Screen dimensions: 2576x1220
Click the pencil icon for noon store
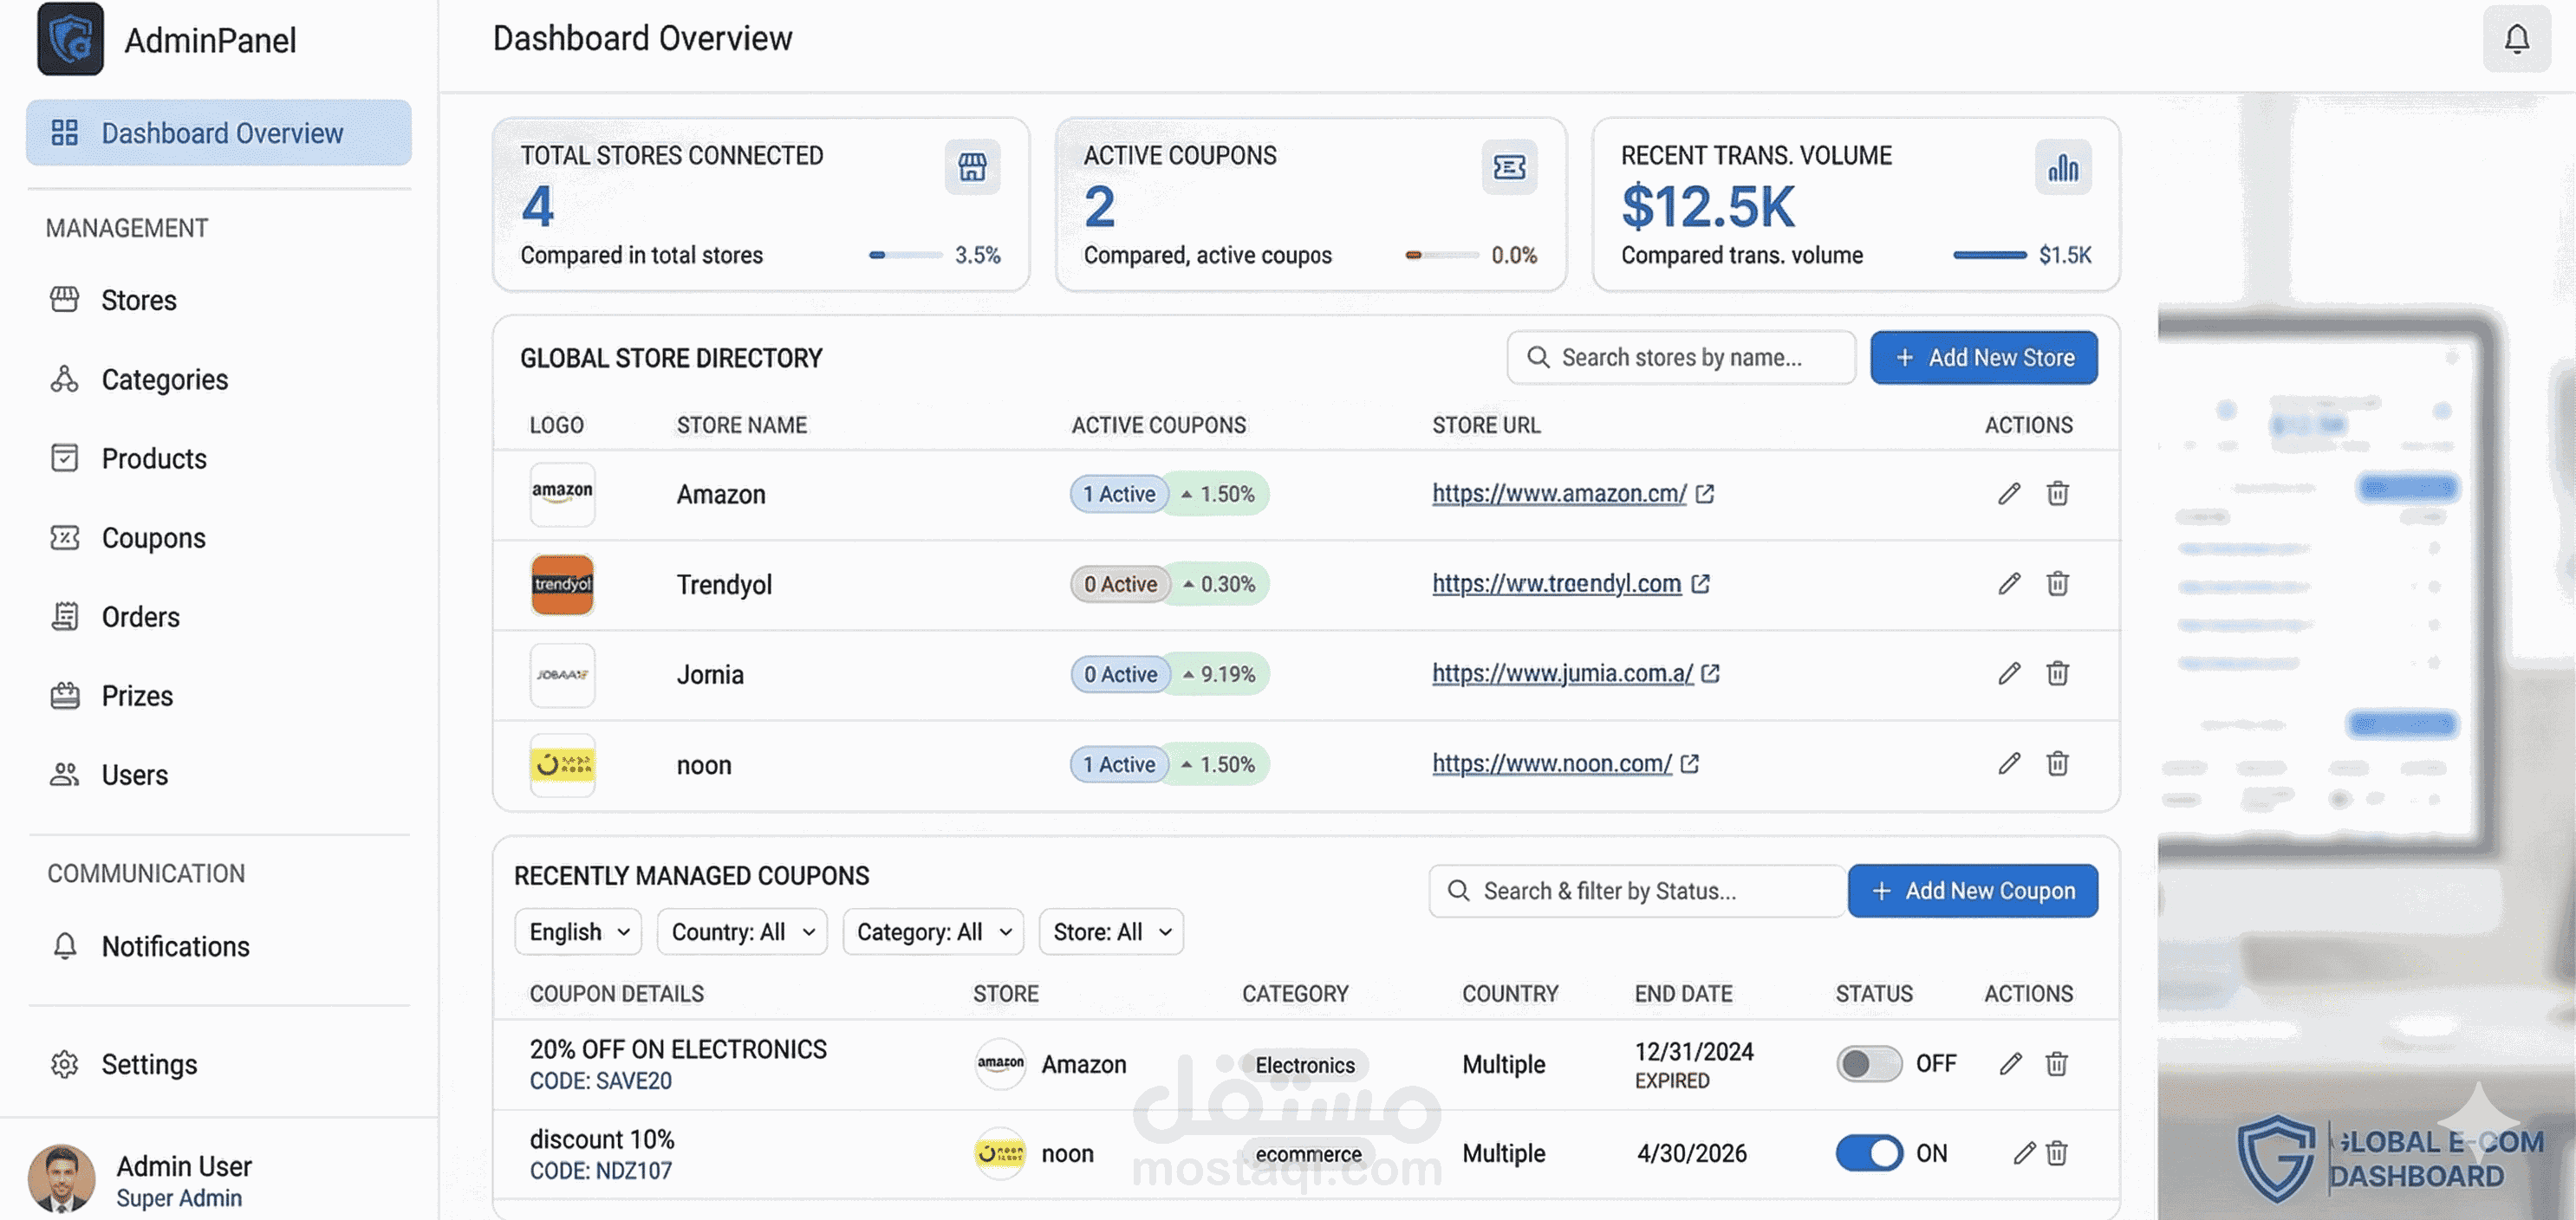(x=2008, y=764)
